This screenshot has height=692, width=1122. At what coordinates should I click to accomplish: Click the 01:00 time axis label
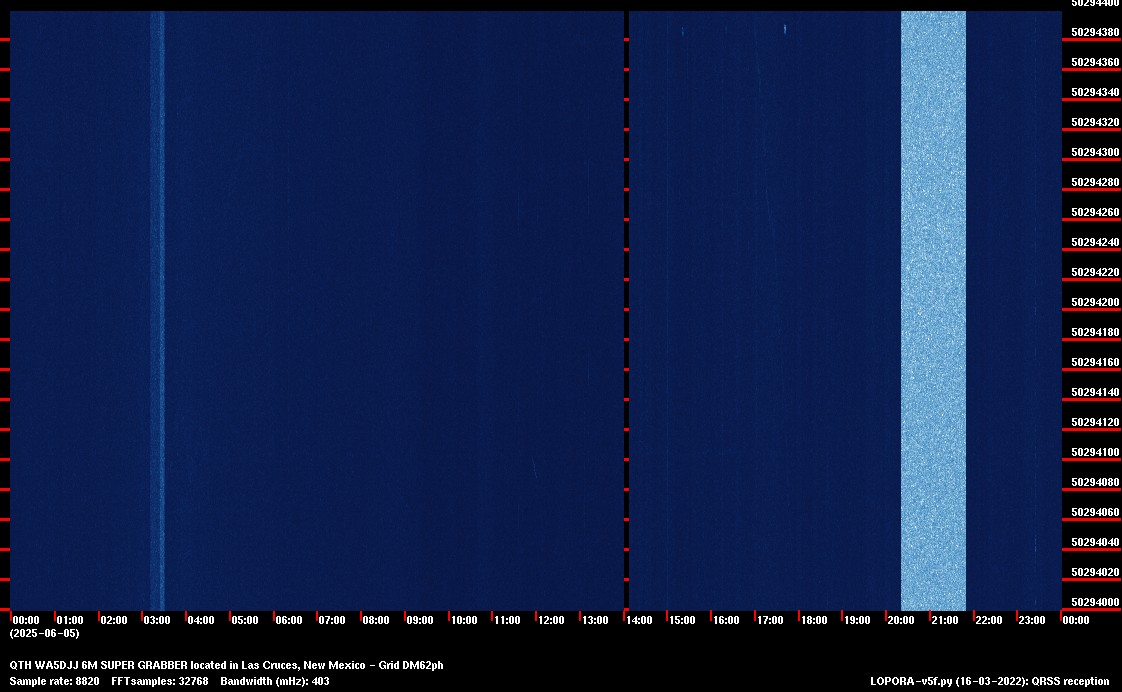click(x=69, y=620)
